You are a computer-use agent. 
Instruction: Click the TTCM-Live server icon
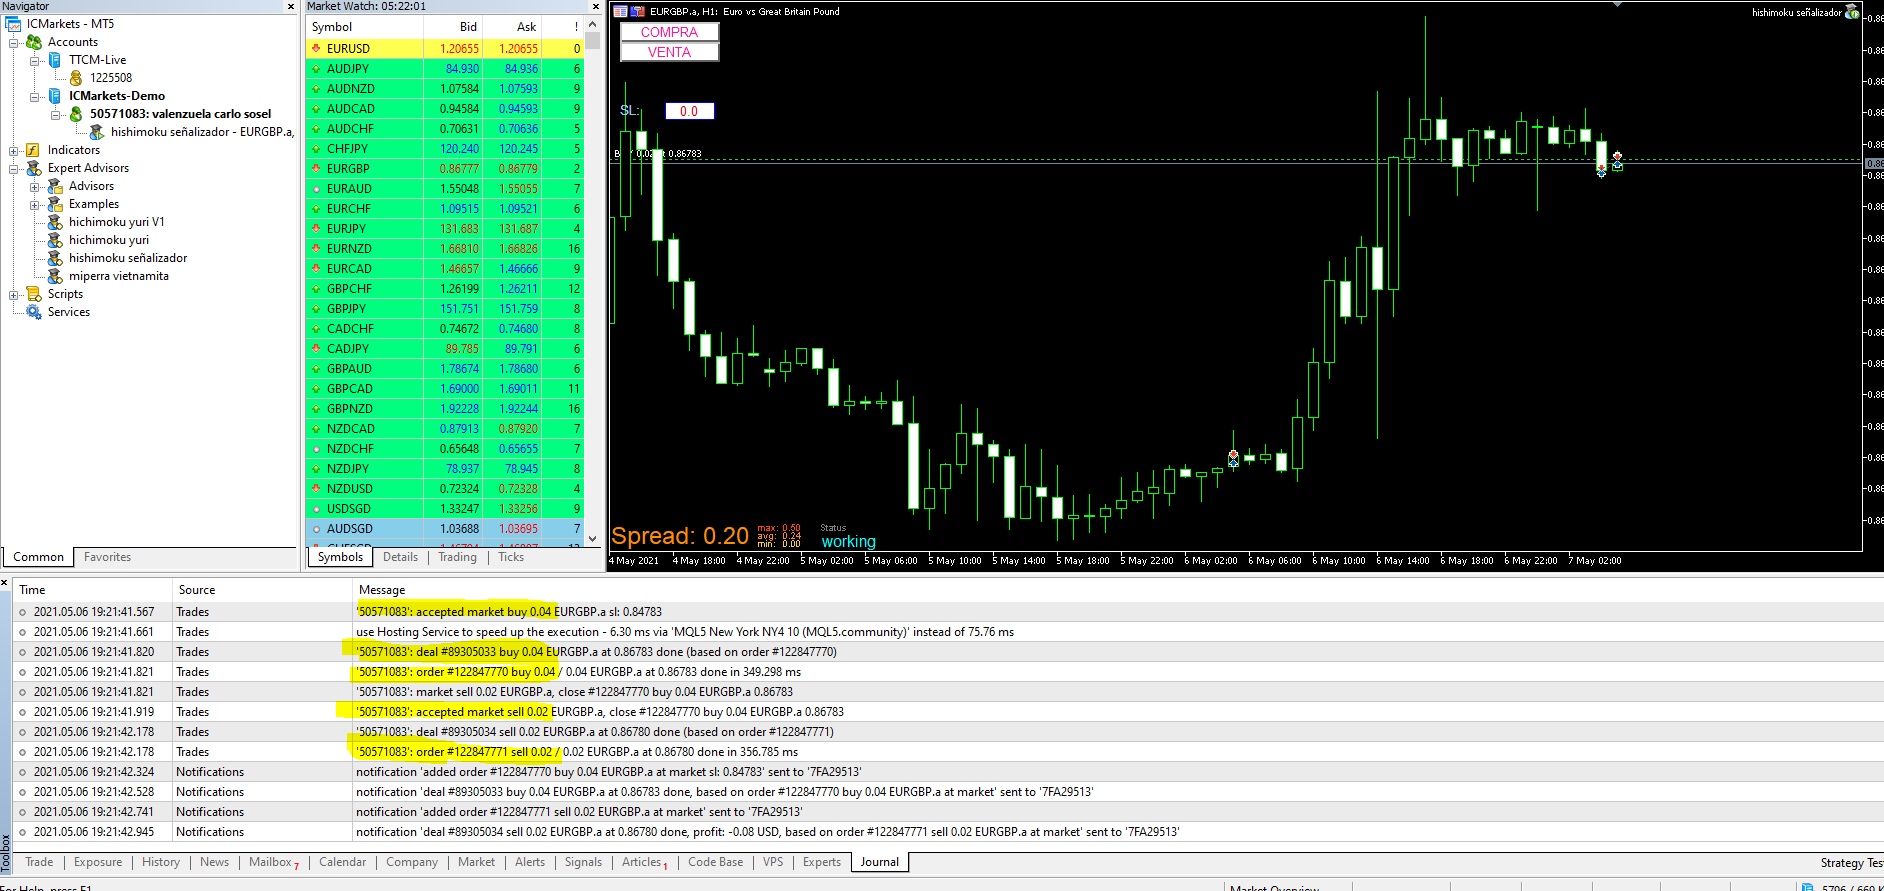coord(55,60)
